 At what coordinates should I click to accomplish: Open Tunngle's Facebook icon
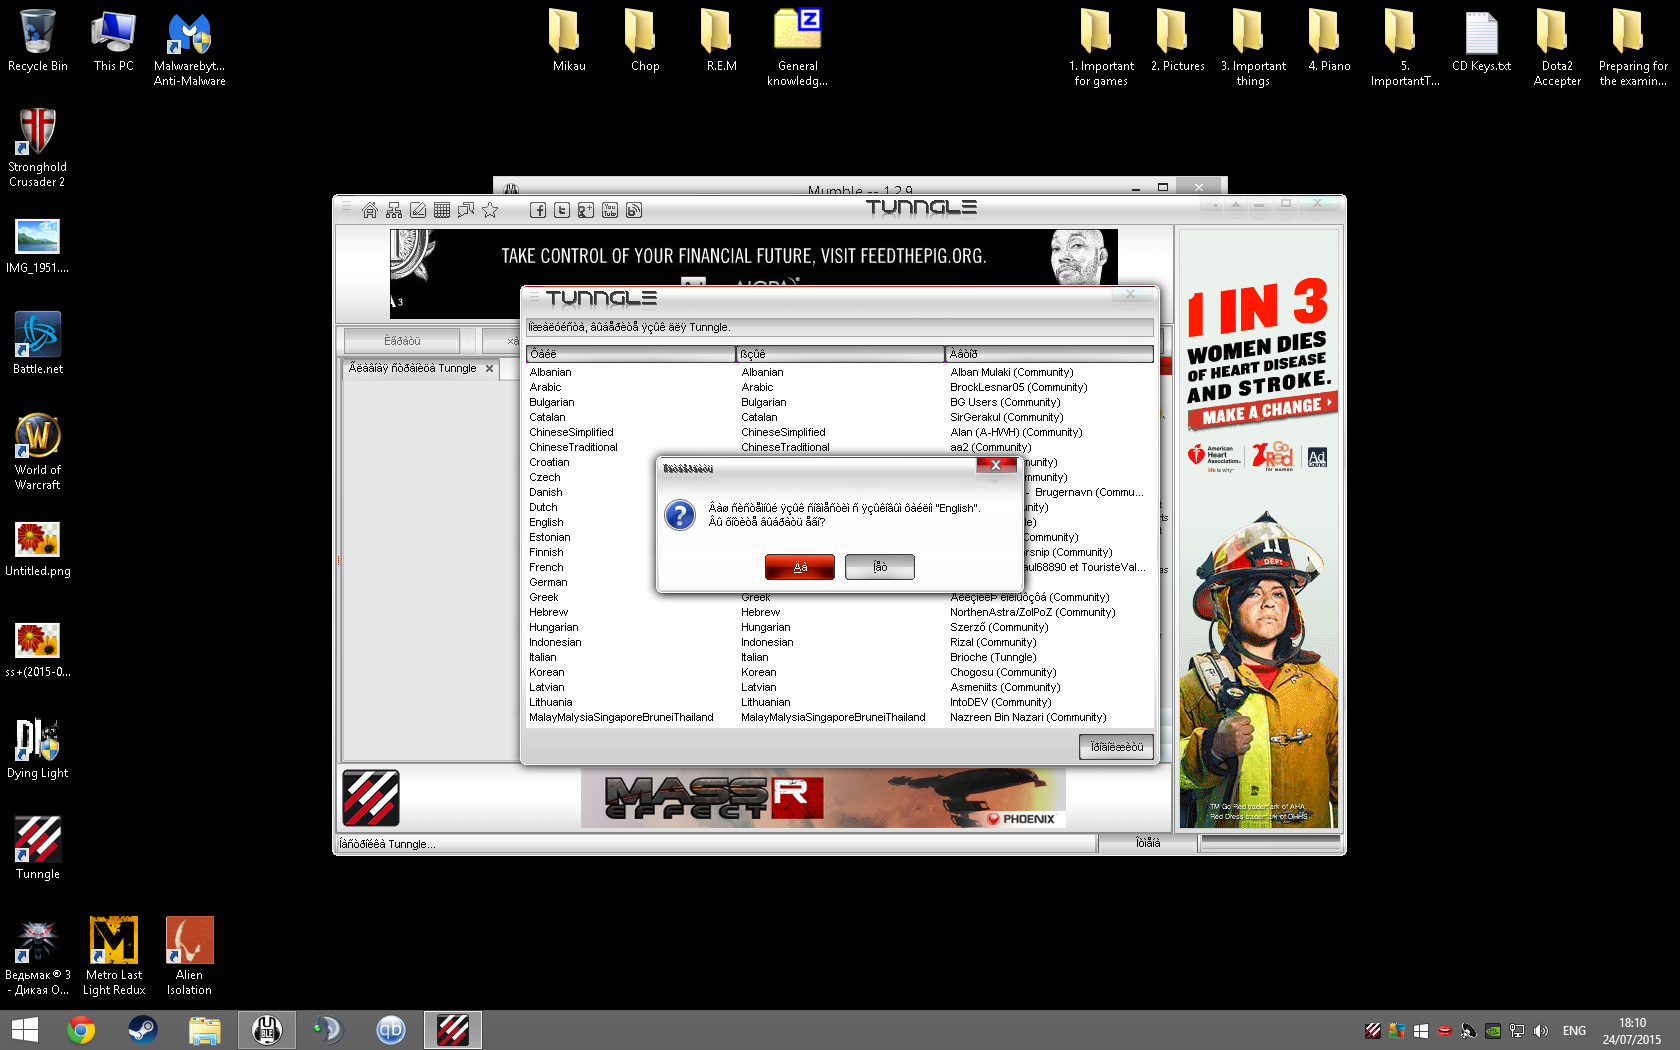(x=538, y=210)
